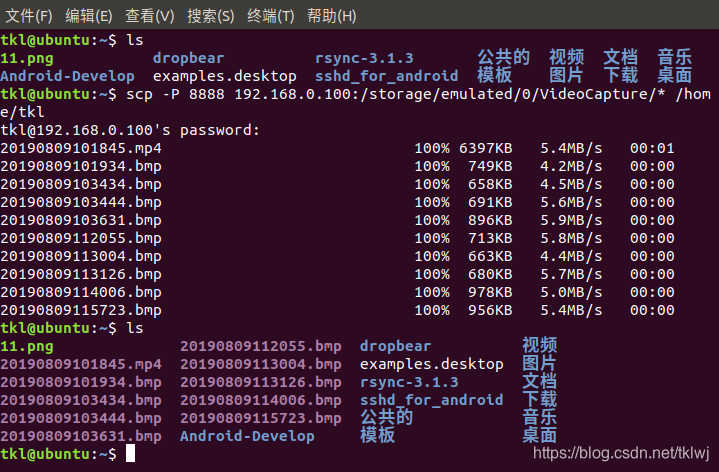Click sshd_for_android in the final ls output

pyautogui.click(x=431, y=400)
